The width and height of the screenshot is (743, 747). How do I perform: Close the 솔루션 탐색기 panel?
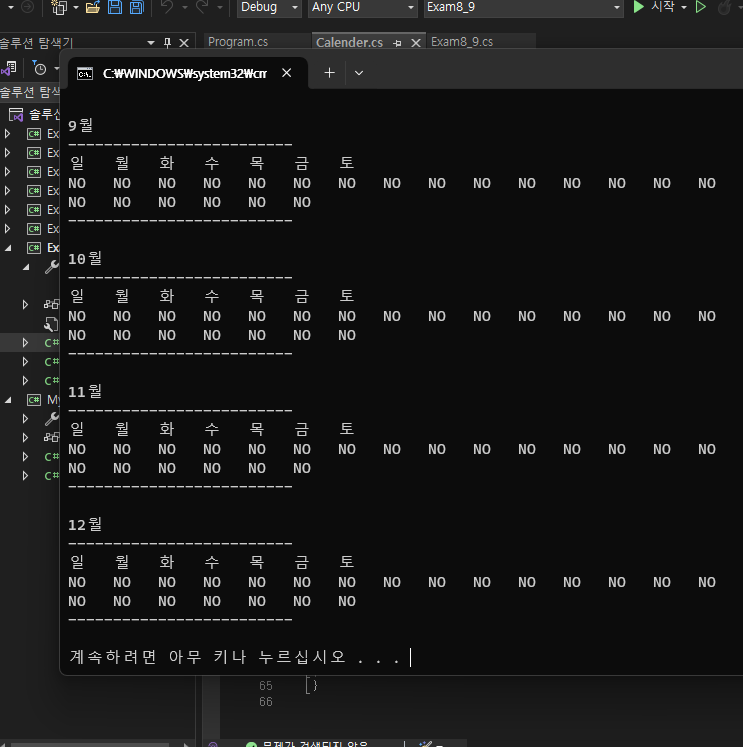click(x=184, y=43)
